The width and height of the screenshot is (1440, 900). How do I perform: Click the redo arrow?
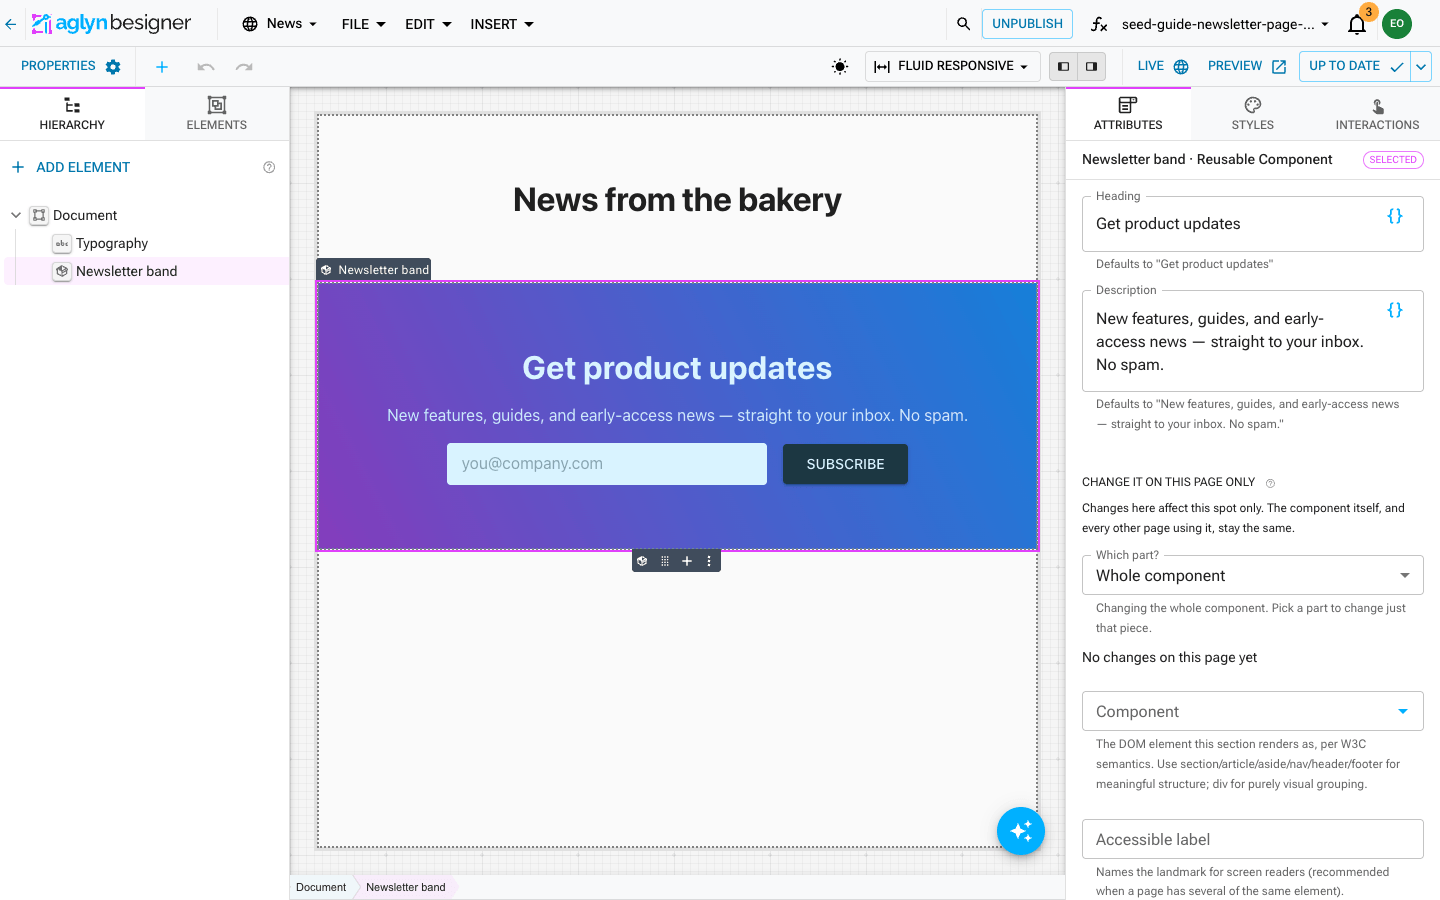tap(244, 67)
